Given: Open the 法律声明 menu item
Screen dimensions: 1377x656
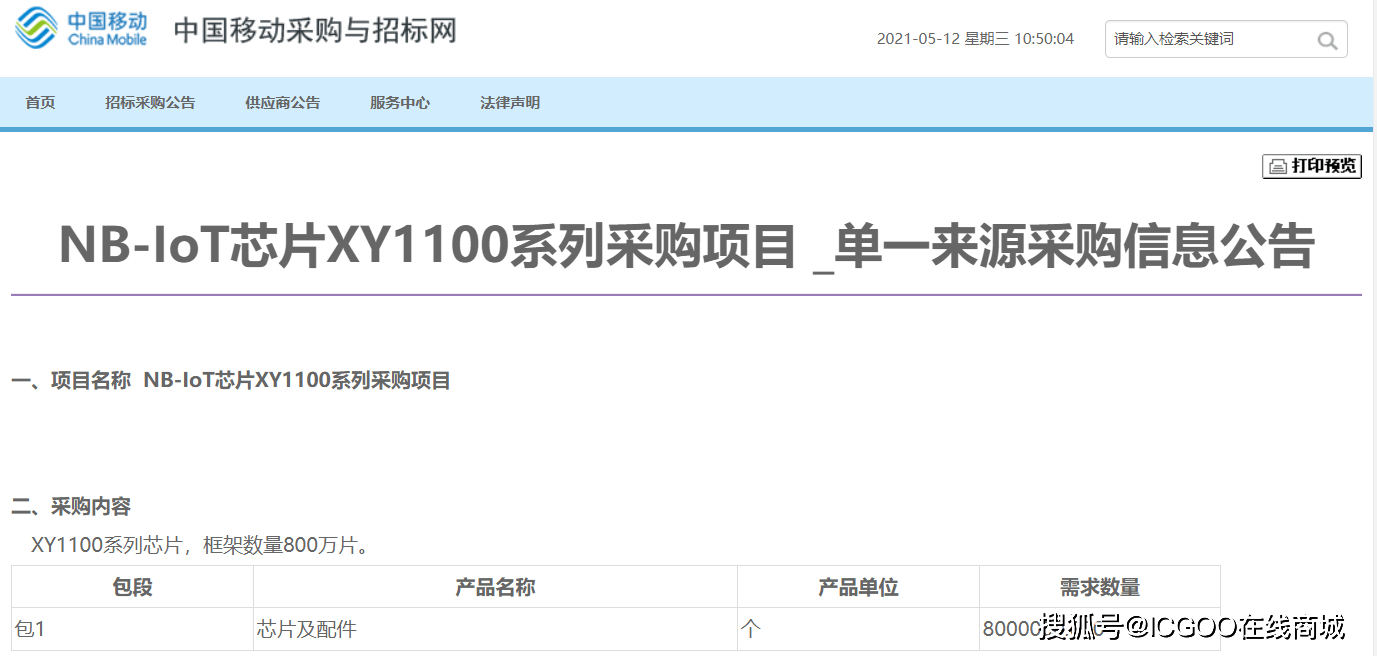Looking at the screenshot, I should pyautogui.click(x=510, y=103).
